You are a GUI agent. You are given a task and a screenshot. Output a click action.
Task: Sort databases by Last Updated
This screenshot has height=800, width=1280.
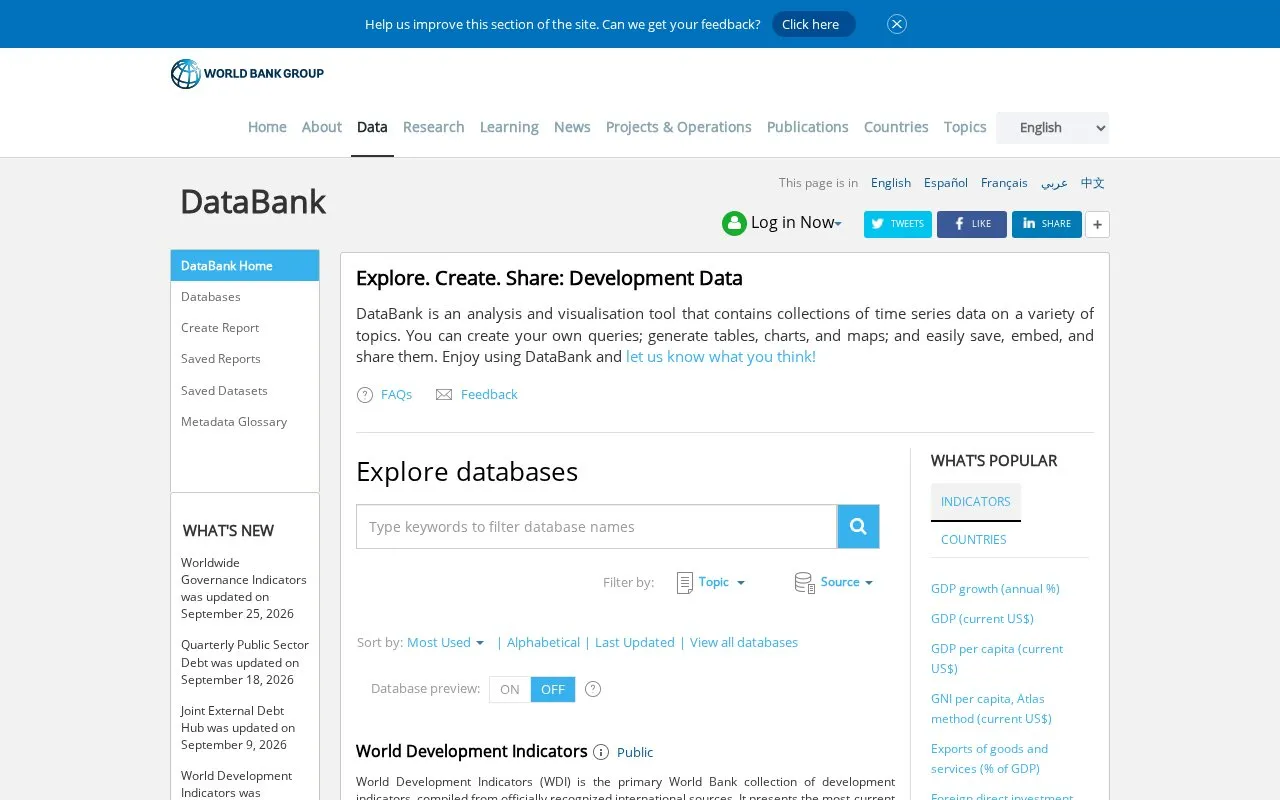click(635, 642)
